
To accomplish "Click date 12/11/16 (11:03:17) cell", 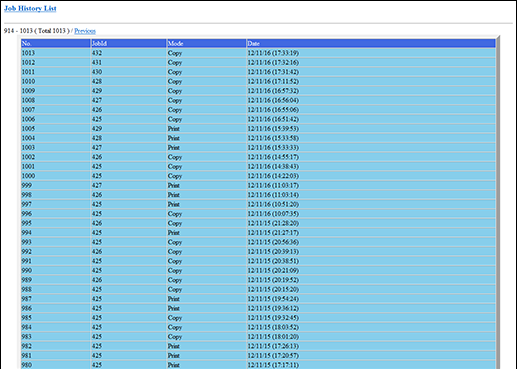I will pyautogui.click(x=371, y=185).
